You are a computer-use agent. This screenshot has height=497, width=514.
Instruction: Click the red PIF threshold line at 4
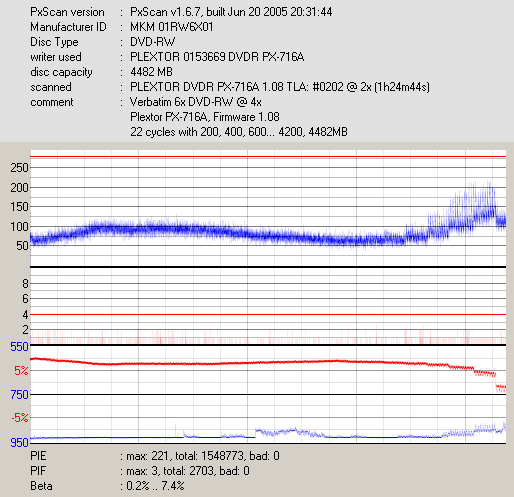pos(268,314)
